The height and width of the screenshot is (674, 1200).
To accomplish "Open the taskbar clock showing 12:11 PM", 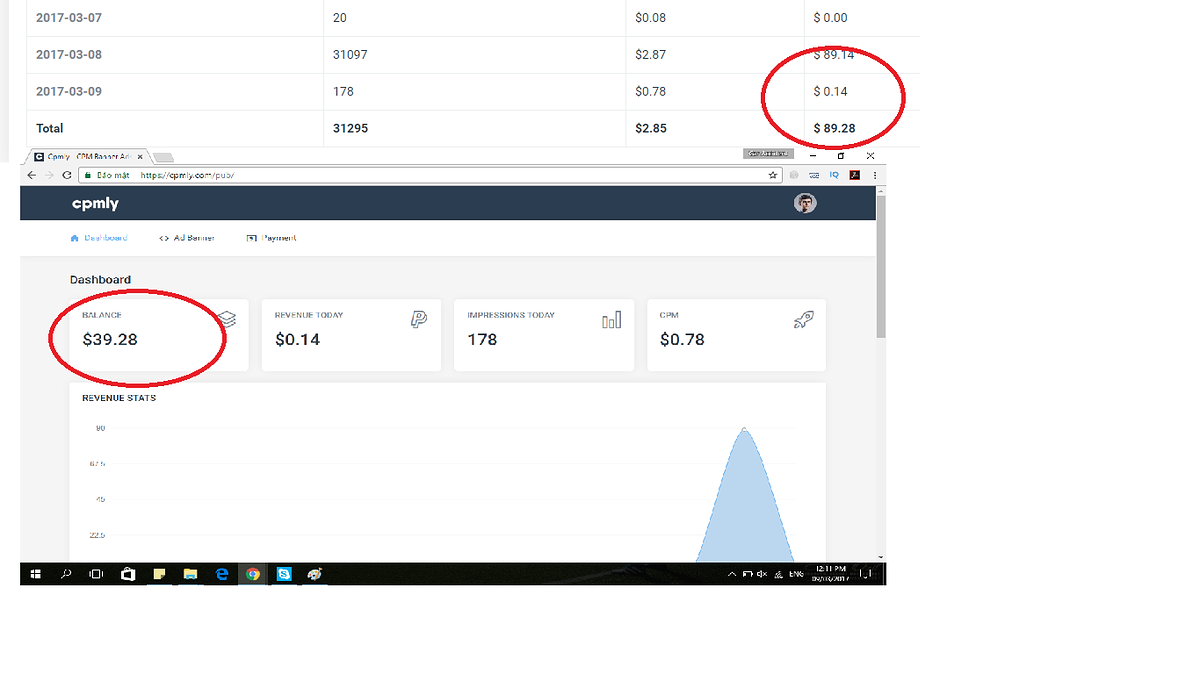I will [831, 574].
